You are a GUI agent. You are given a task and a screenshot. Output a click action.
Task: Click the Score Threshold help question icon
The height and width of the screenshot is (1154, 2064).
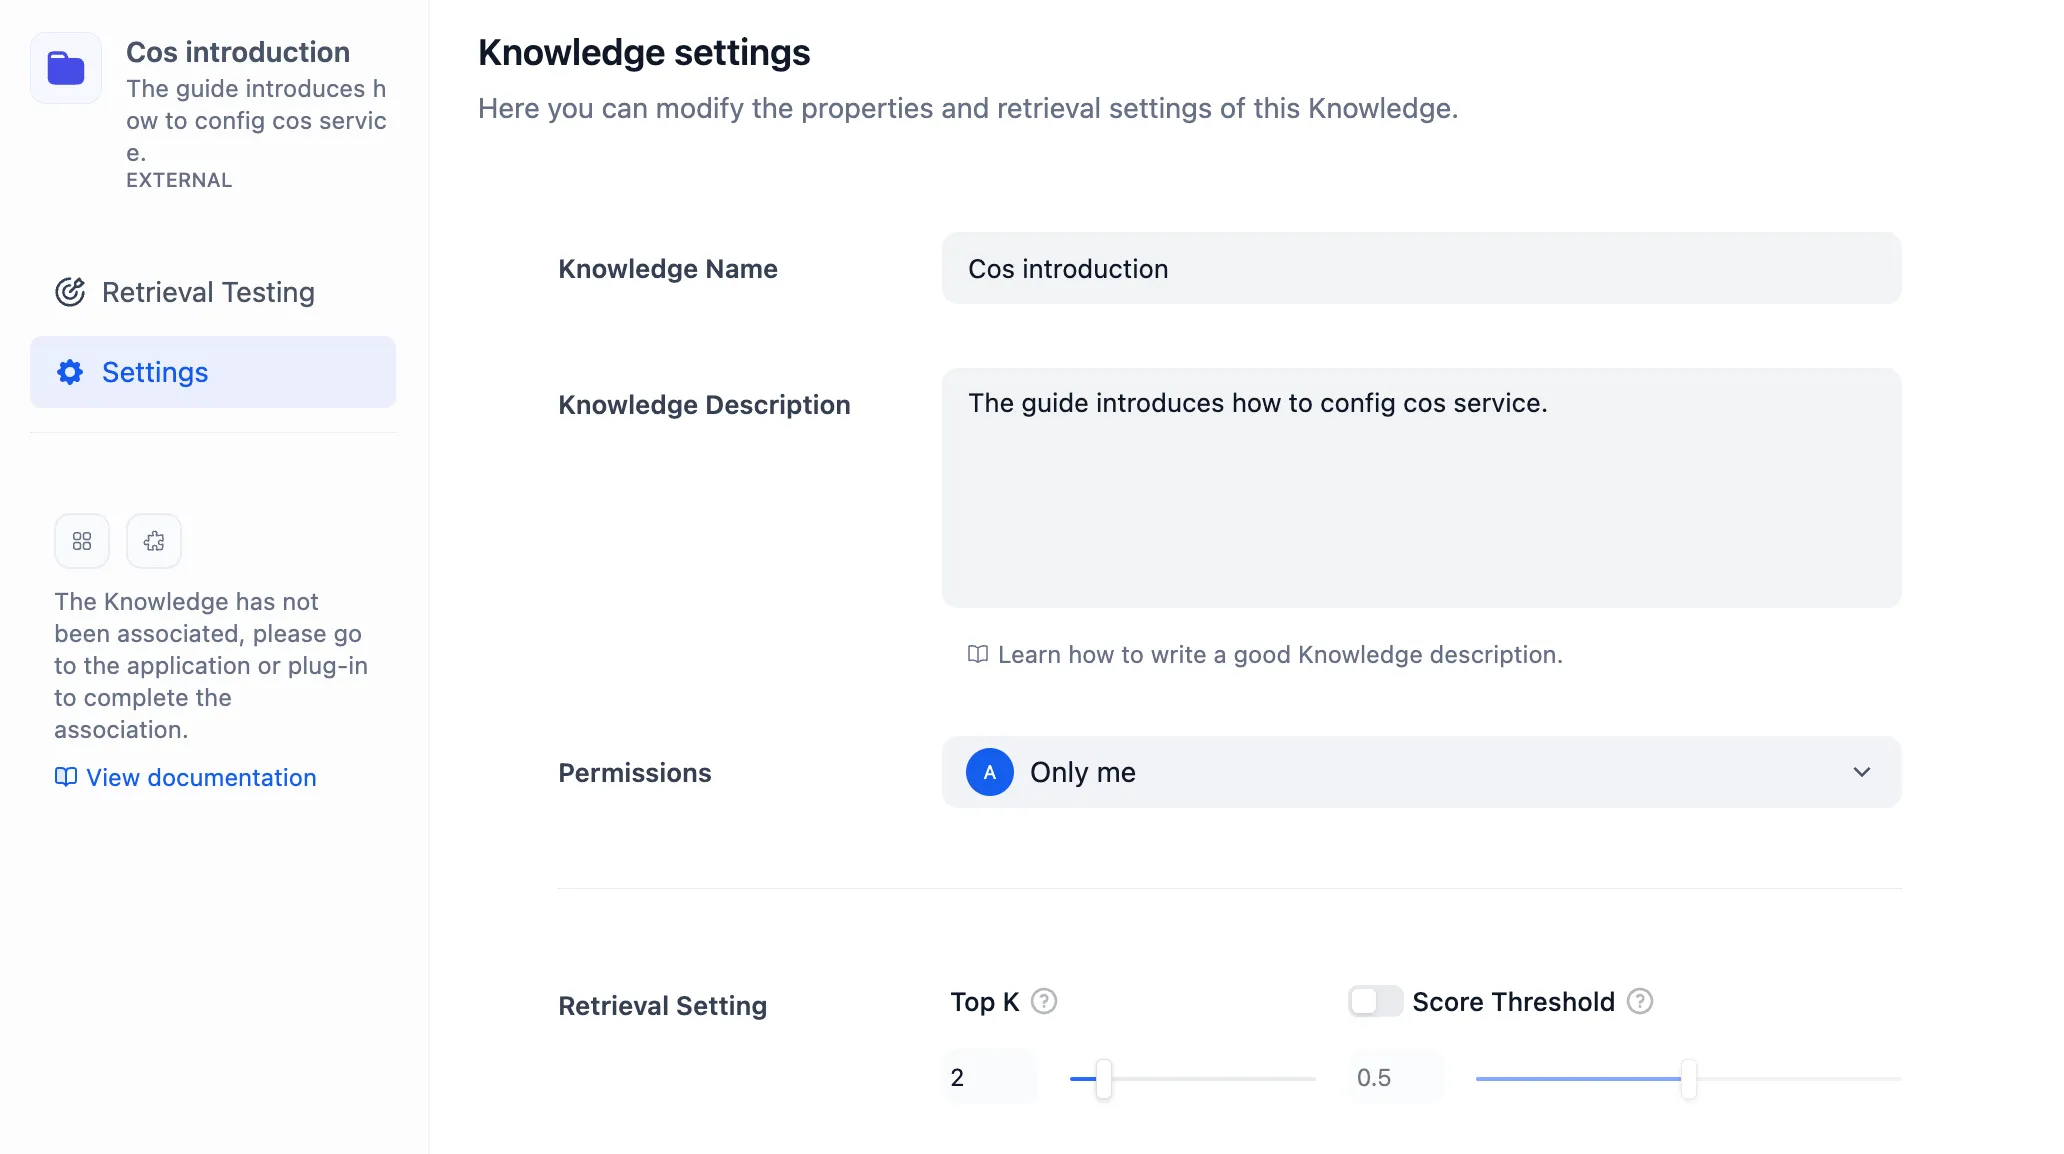1640,1001
